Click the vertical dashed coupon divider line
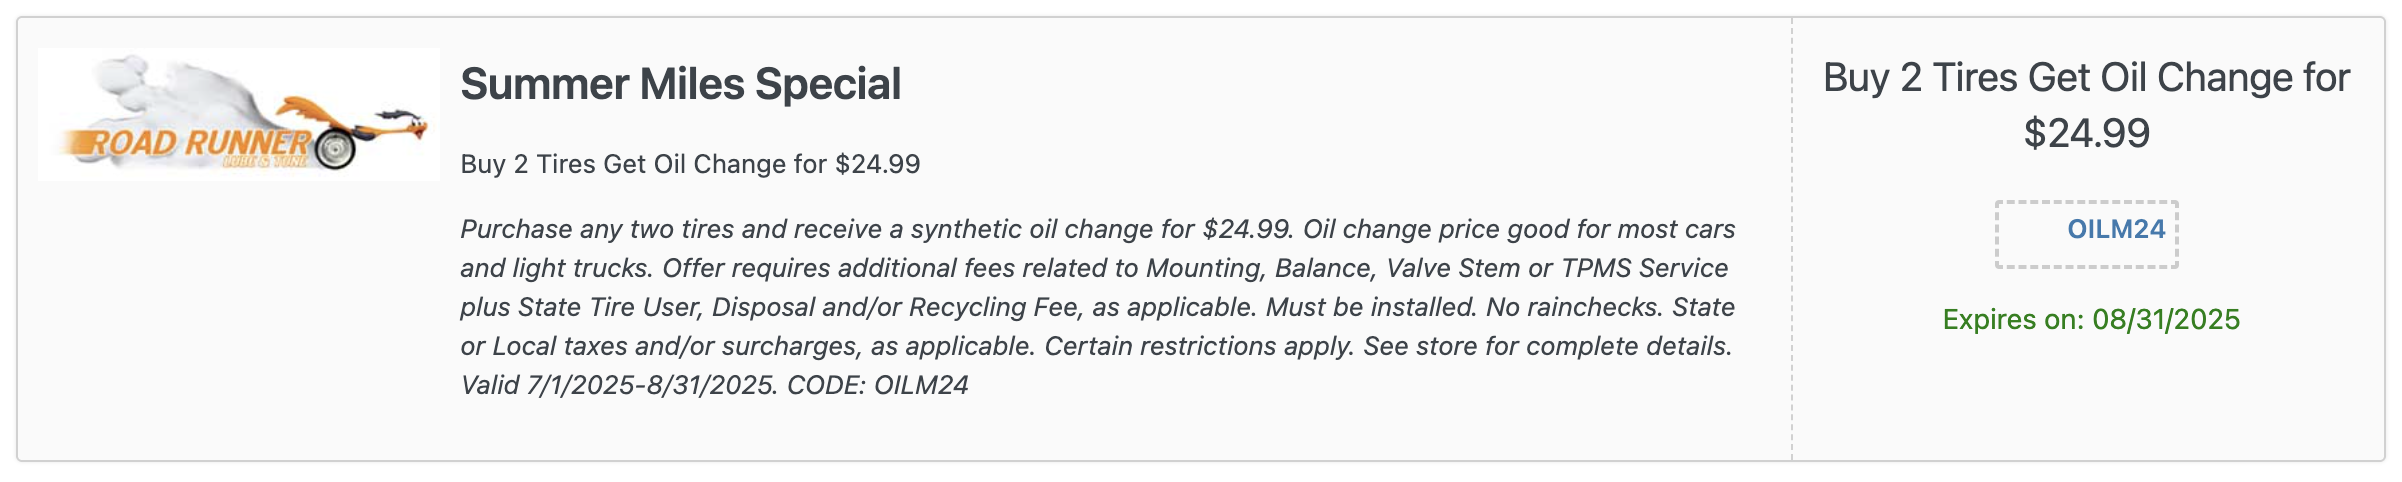 [x=1792, y=239]
